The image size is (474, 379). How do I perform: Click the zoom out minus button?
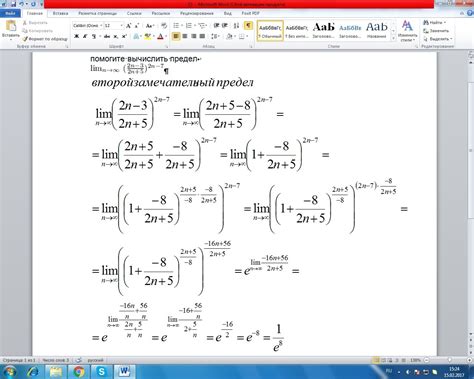pyautogui.click(x=426, y=360)
